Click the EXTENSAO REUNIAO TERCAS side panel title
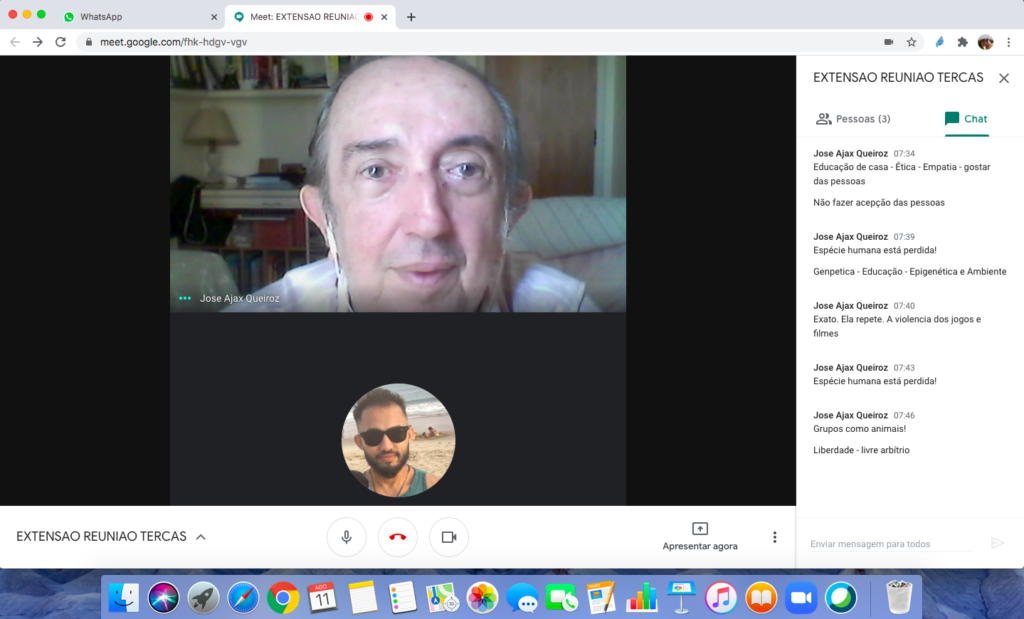 pos(898,78)
